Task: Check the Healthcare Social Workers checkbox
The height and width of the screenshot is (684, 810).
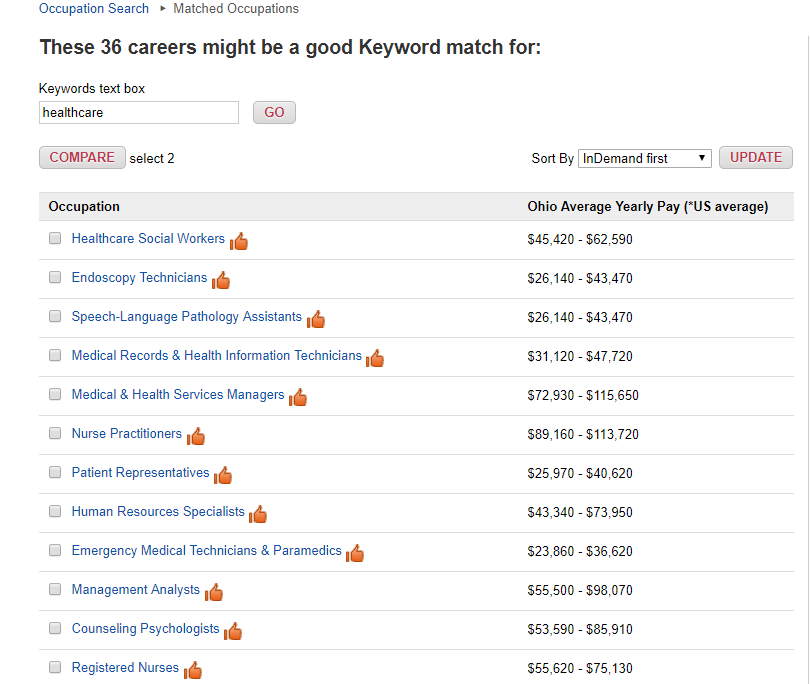Action: click(x=55, y=238)
